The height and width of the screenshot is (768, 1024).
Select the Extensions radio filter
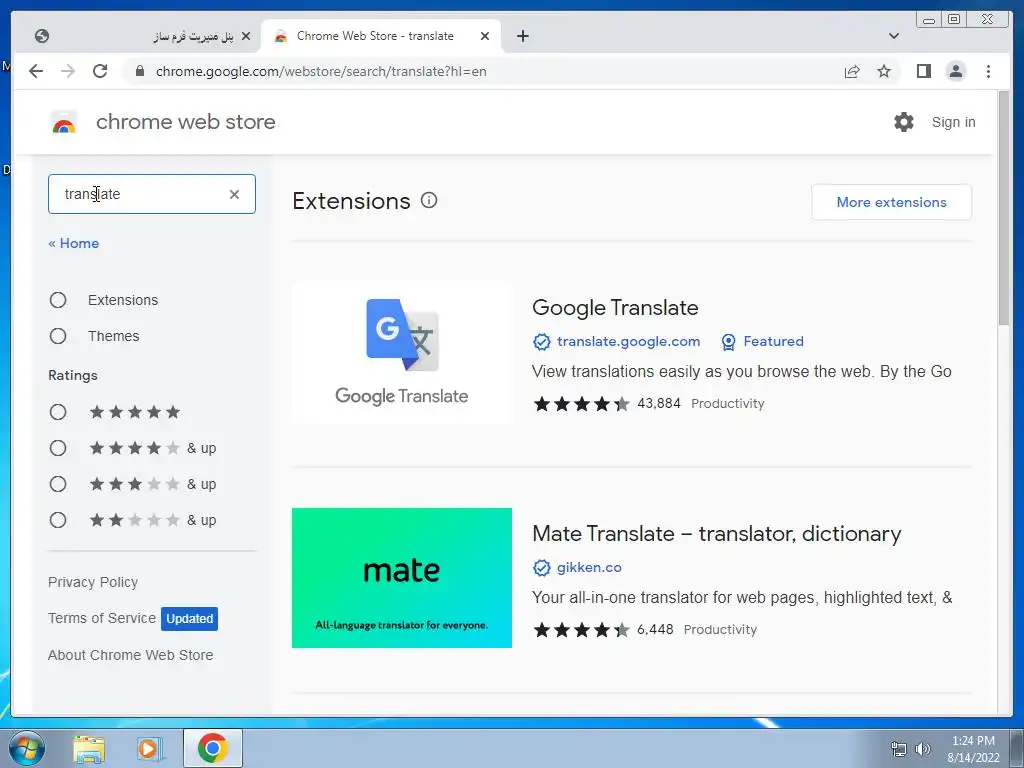pos(58,300)
